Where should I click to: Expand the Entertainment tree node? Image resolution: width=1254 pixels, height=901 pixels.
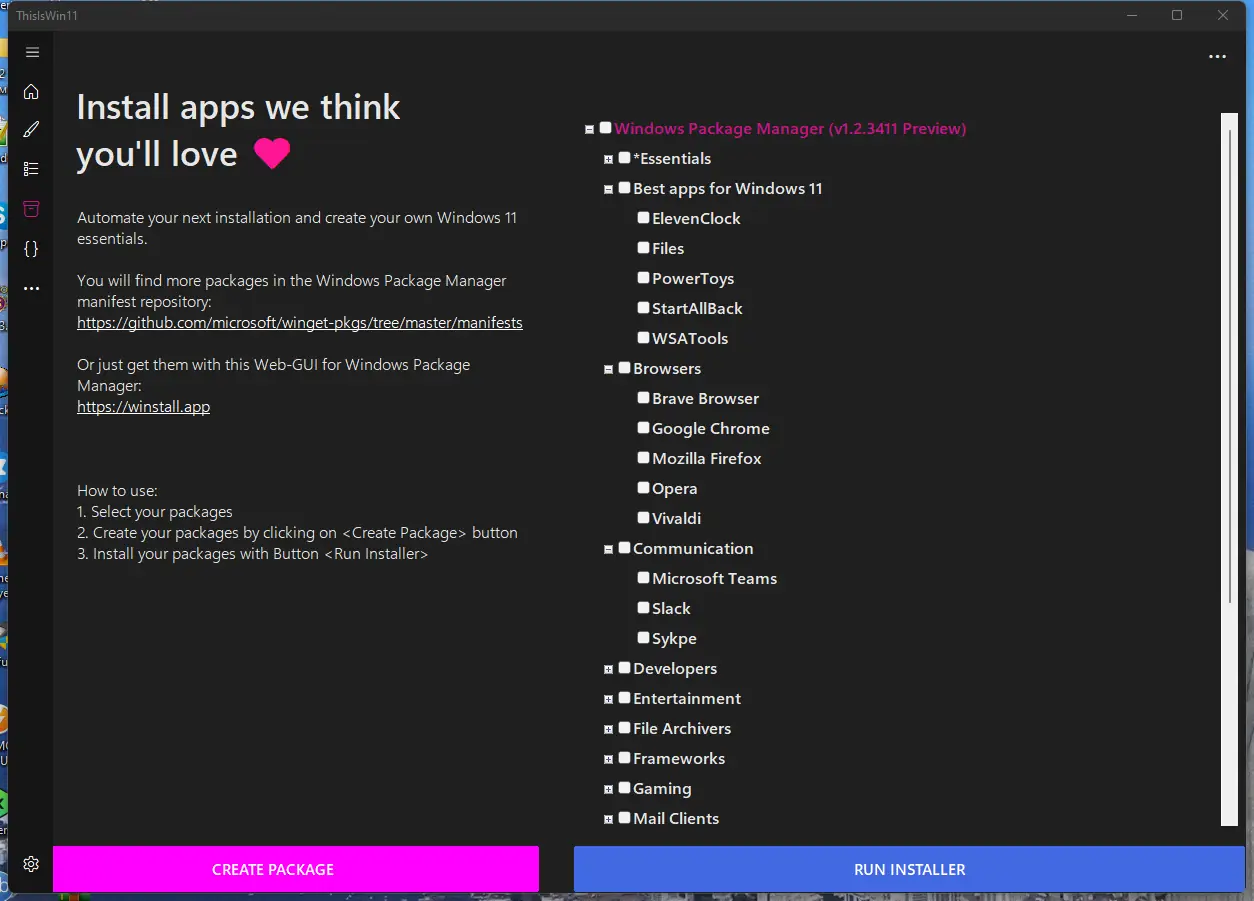pyautogui.click(x=608, y=699)
